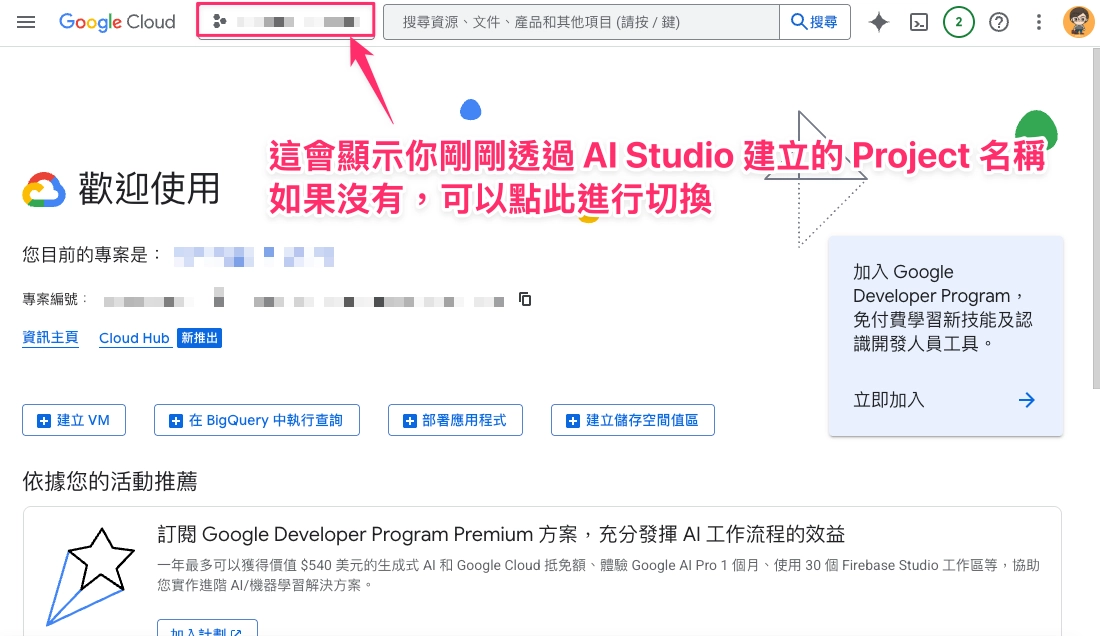Click the 歡迎使用 welcome heading
This screenshot has height=636, width=1100.
[x=149, y=189]
